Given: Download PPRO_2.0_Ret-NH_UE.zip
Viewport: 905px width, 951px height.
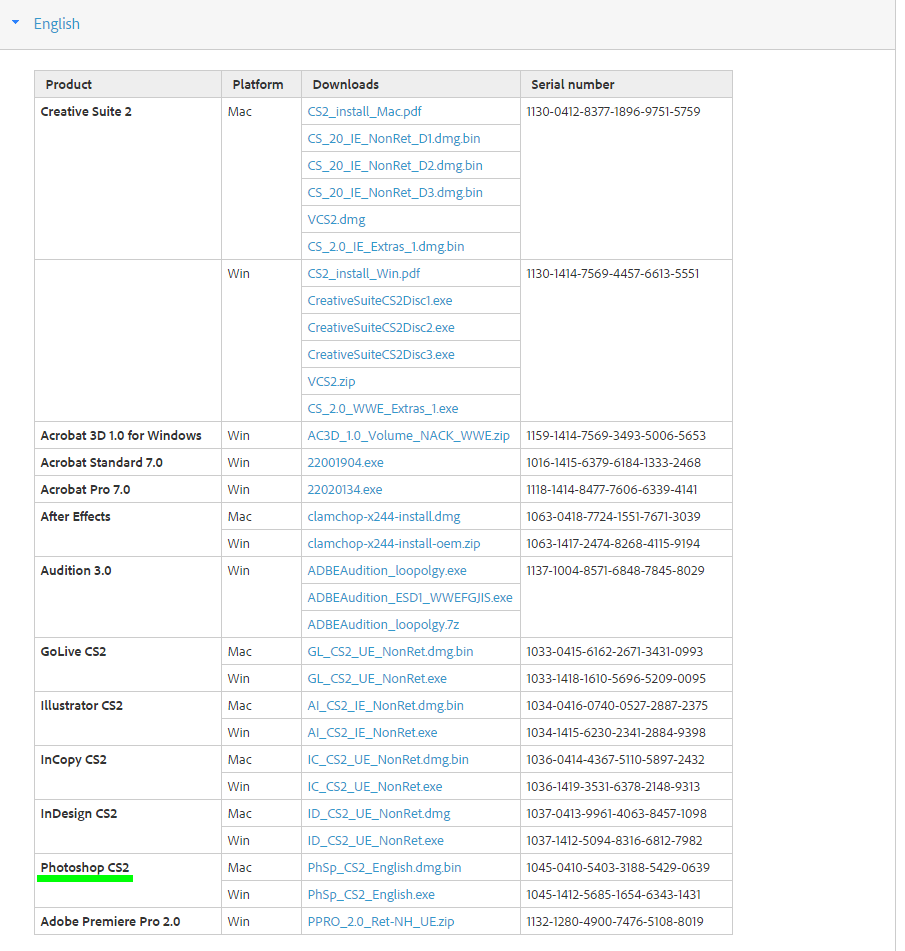Looking at the screenshot, I should (380, 922).
